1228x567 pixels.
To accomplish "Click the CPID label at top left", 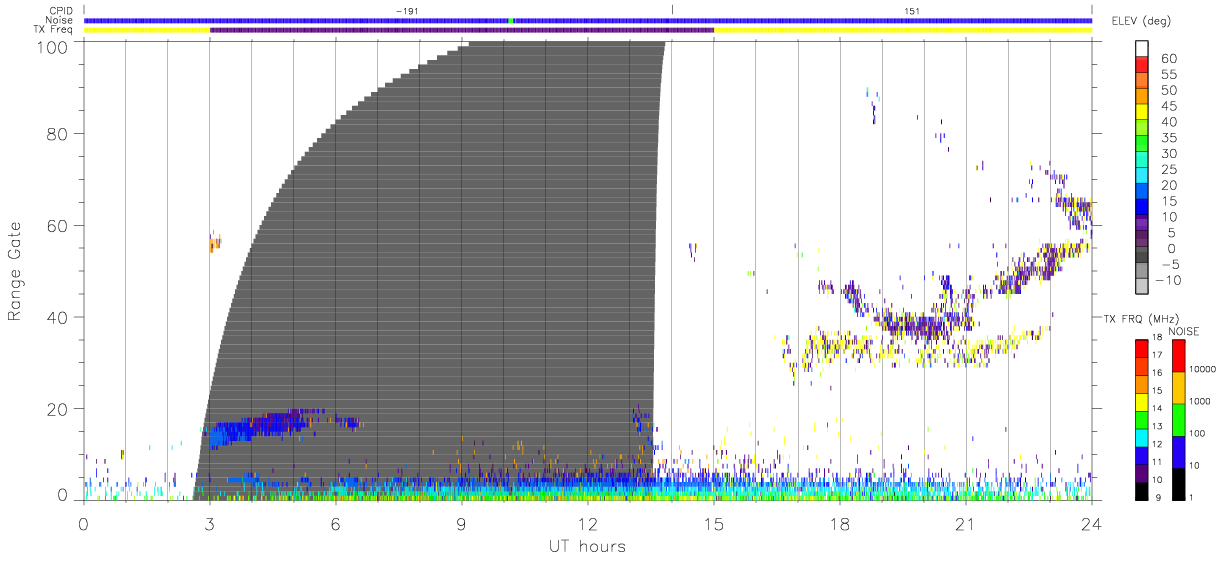I will pyautogui.click(x=61, y=11).
